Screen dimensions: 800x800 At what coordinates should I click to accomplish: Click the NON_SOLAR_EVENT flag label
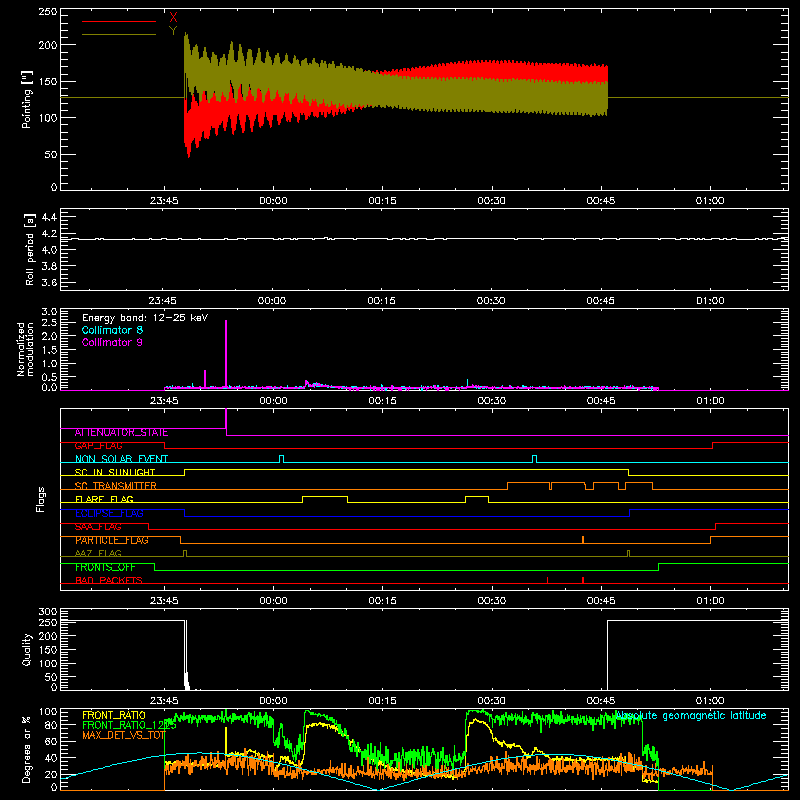coord(121,459)
